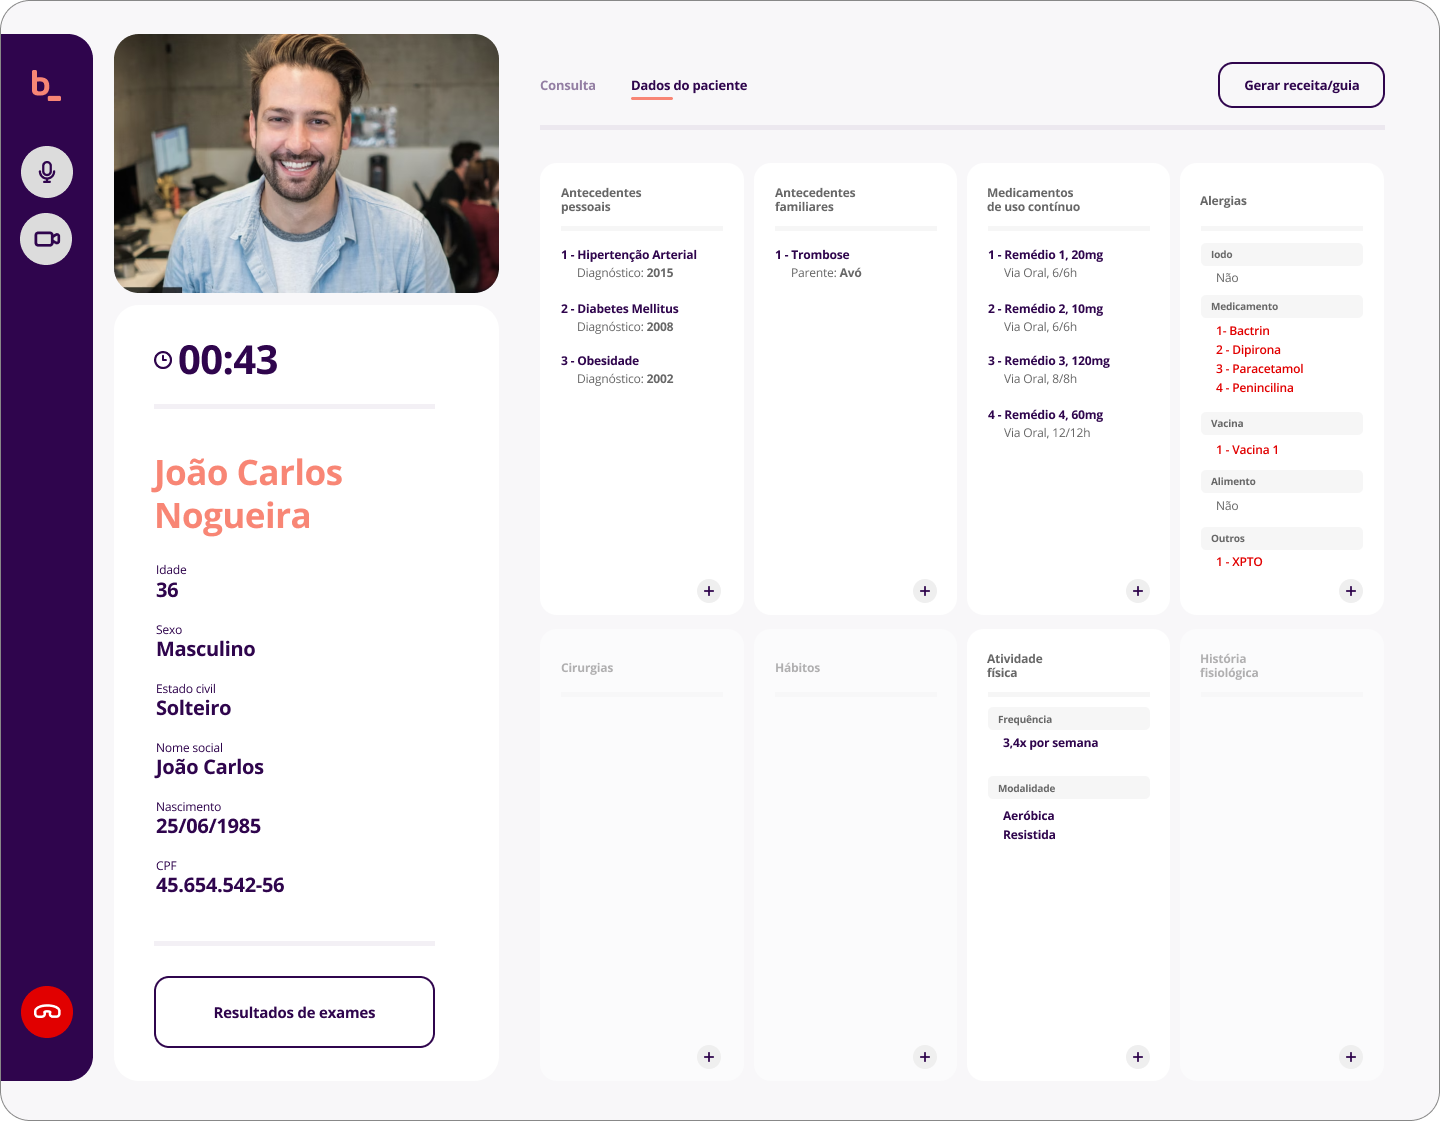Click 3,4x por semana value
The image size is (1440, 1121).
coord(1050,743)
